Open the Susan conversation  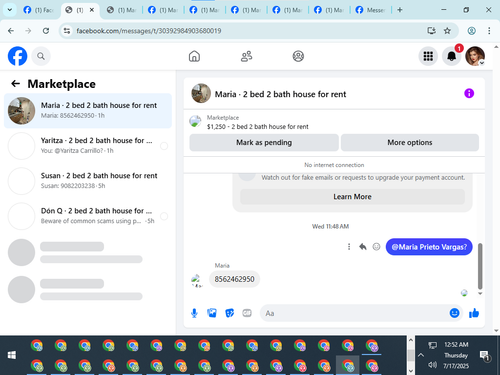coord(88,181)
